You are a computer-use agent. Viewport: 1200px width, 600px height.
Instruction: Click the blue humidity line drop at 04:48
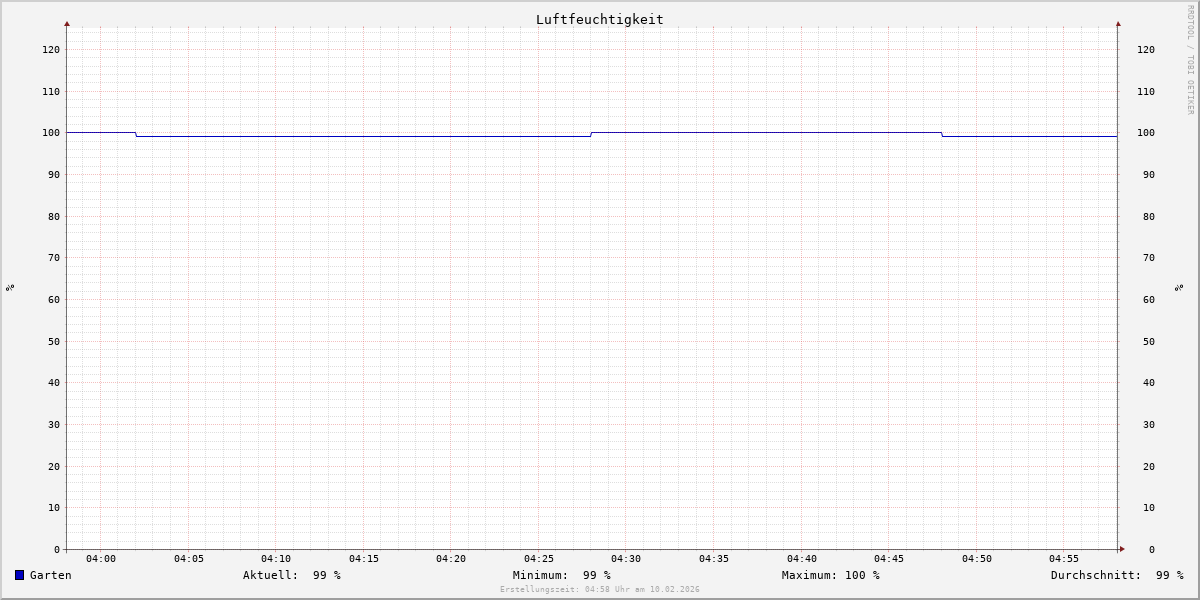(942, 134)
